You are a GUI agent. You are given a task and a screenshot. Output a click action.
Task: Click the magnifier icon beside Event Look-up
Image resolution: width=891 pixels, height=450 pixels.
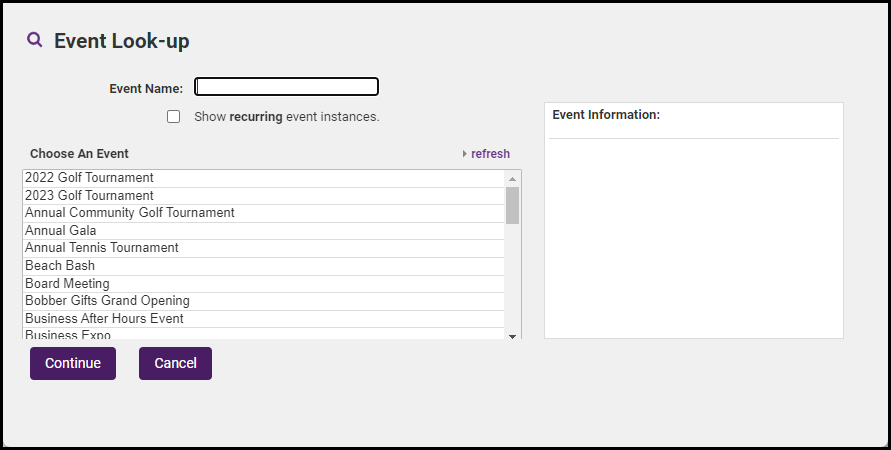pyautogui.click(x=35, y=40)
